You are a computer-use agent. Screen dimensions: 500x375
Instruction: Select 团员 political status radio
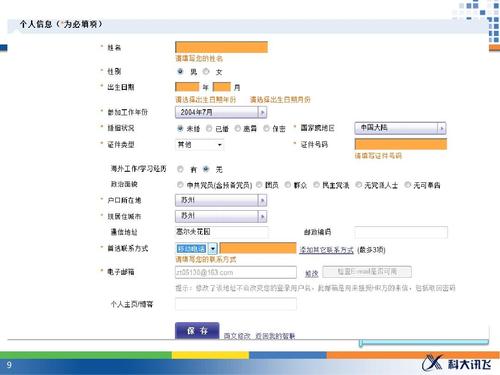(x=259, y=185)
